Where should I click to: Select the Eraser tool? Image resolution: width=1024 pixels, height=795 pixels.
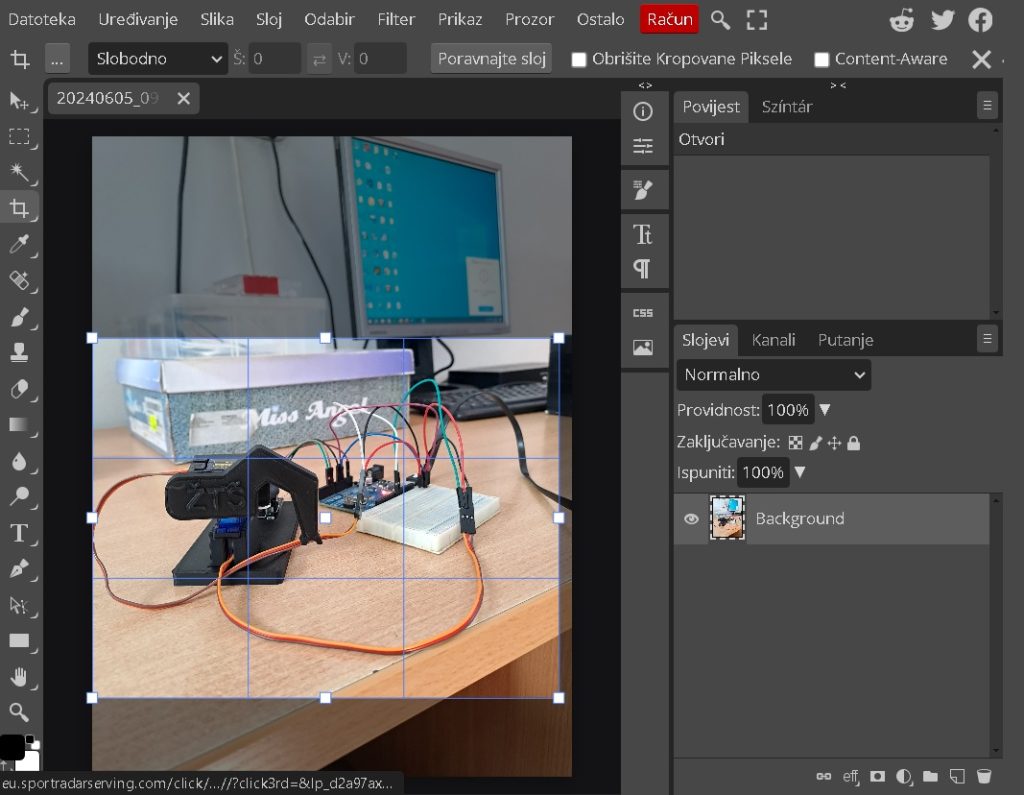pos(19,389)
